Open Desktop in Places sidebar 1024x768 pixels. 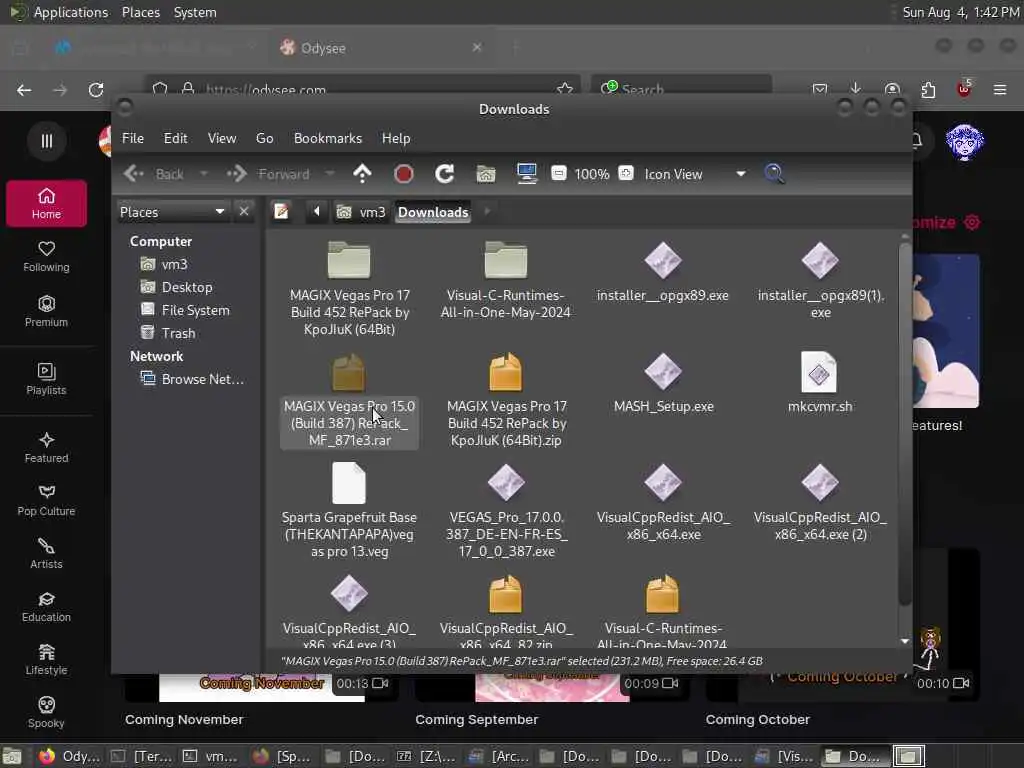176,287
